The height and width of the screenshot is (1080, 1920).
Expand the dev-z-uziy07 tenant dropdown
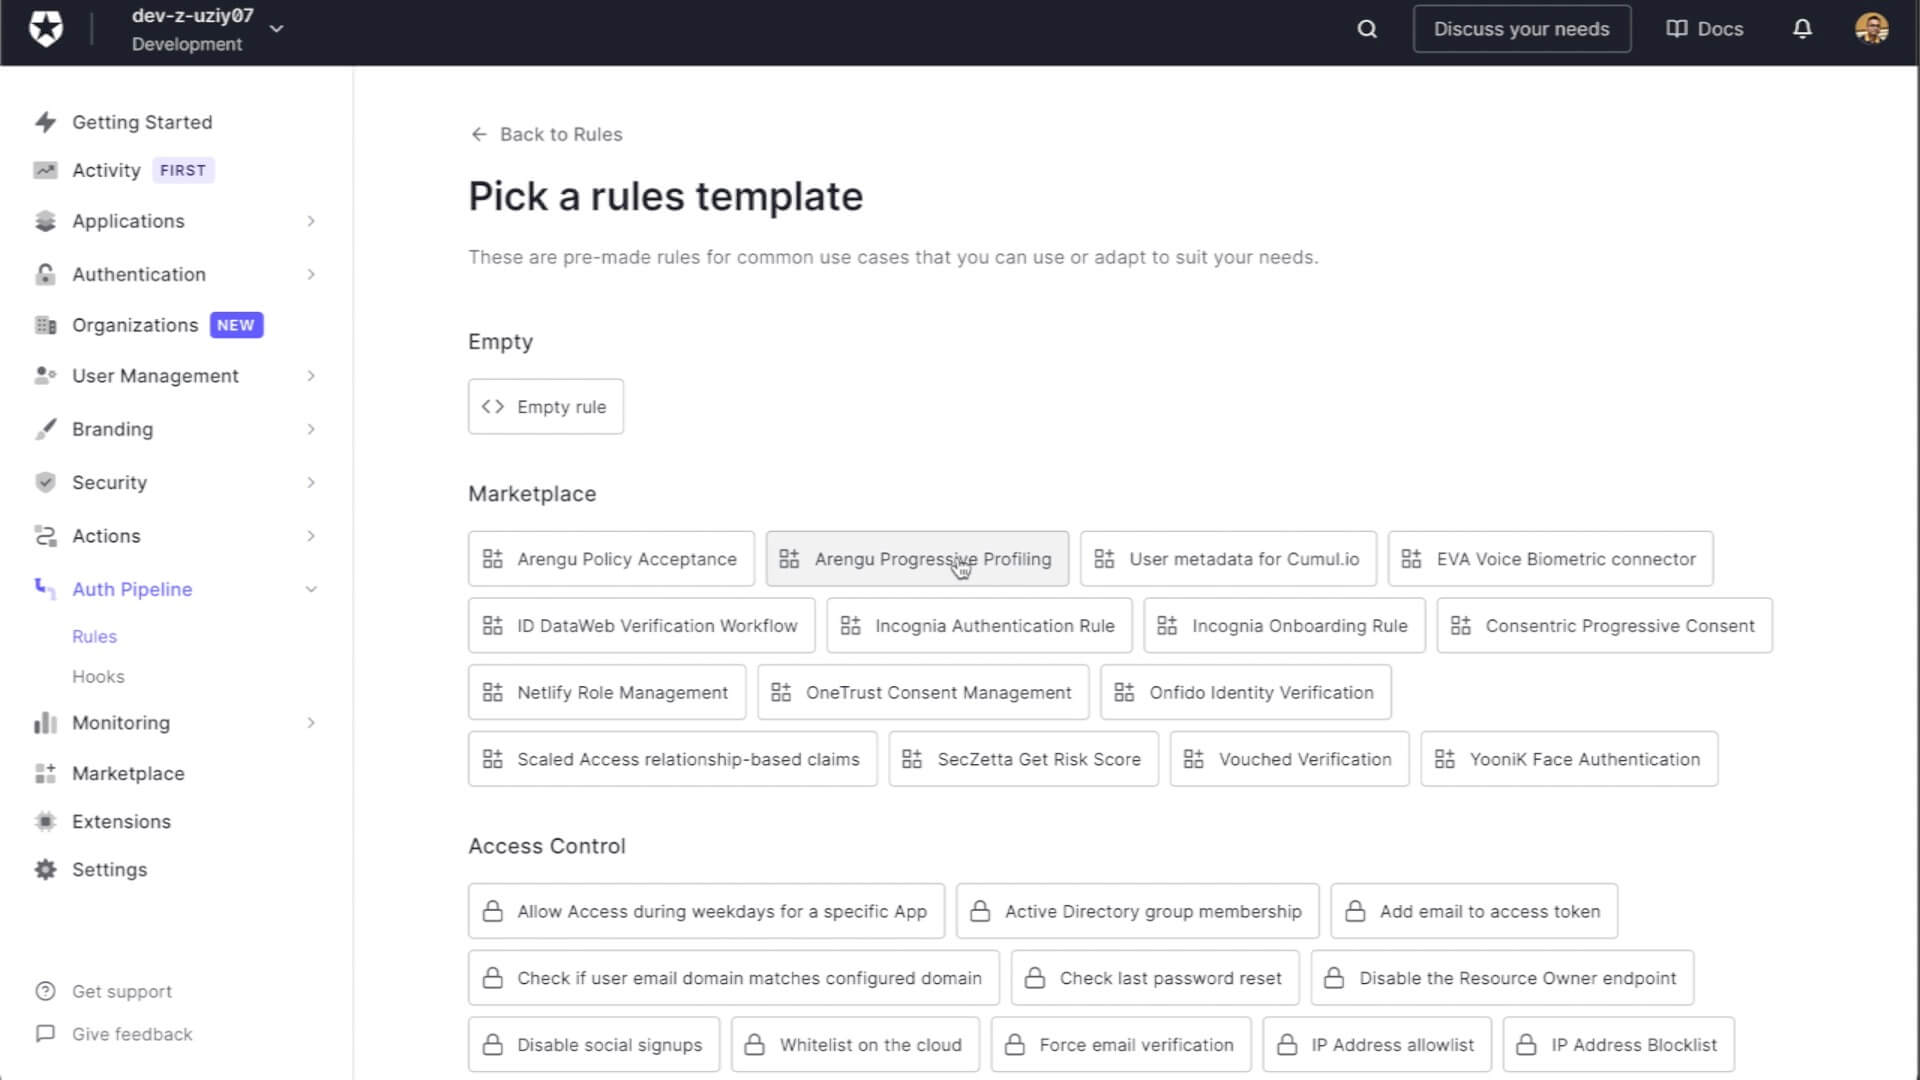click(276, 28)
